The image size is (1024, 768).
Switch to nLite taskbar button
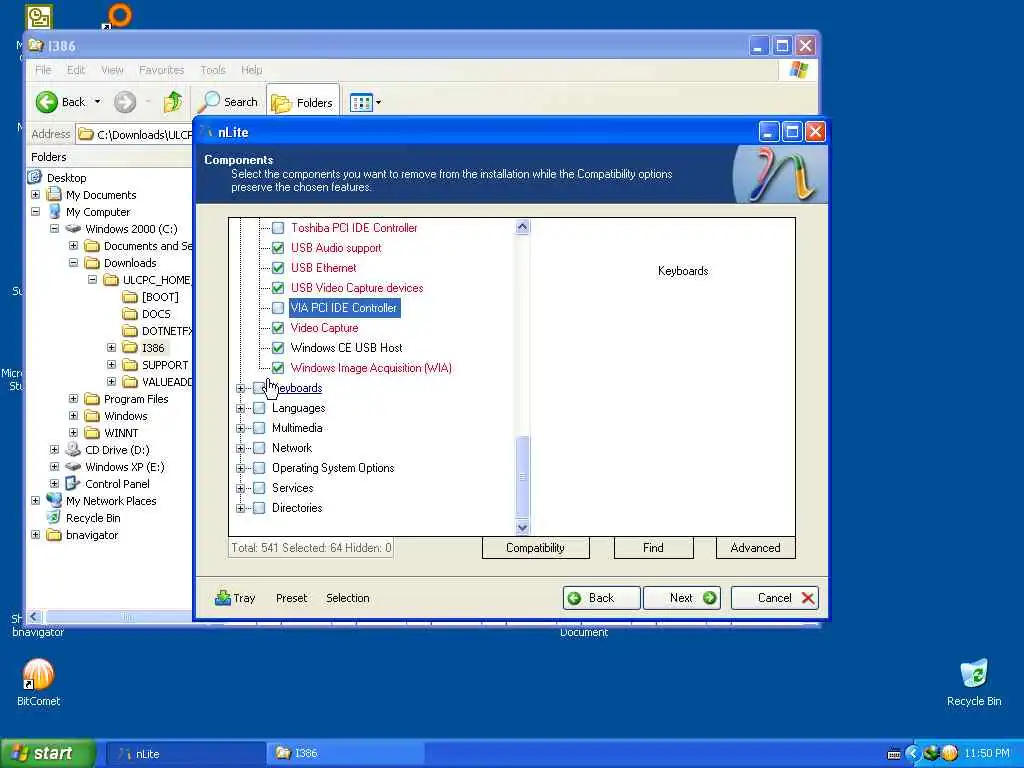pyautogui.click(x=185, y=754)
